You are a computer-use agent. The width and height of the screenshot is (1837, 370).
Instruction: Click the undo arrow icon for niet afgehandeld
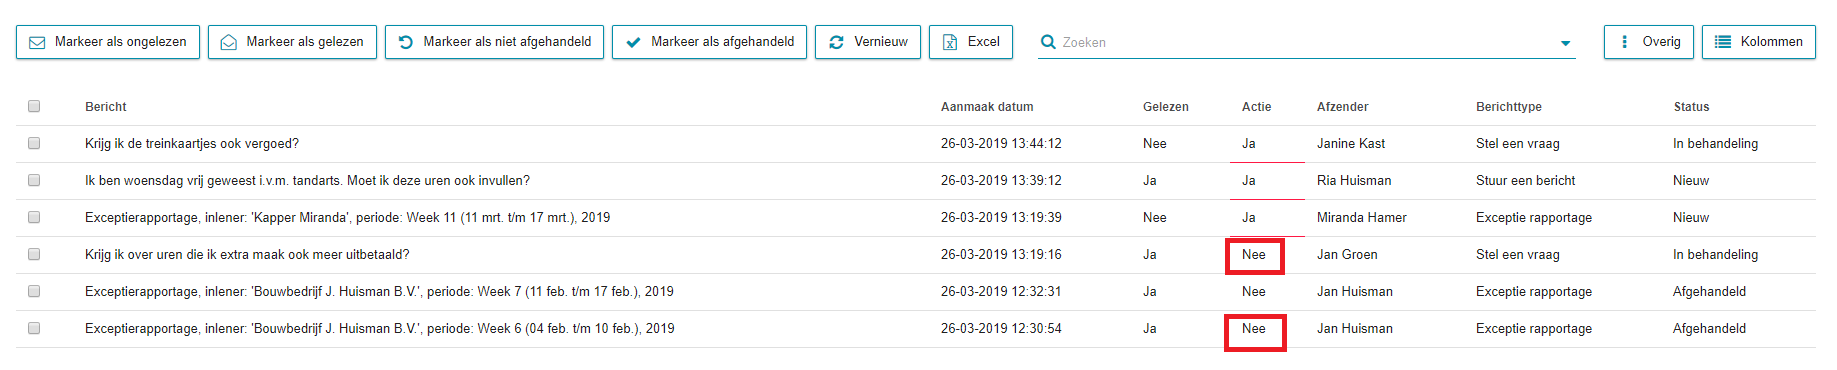click(x=405, y=42)
